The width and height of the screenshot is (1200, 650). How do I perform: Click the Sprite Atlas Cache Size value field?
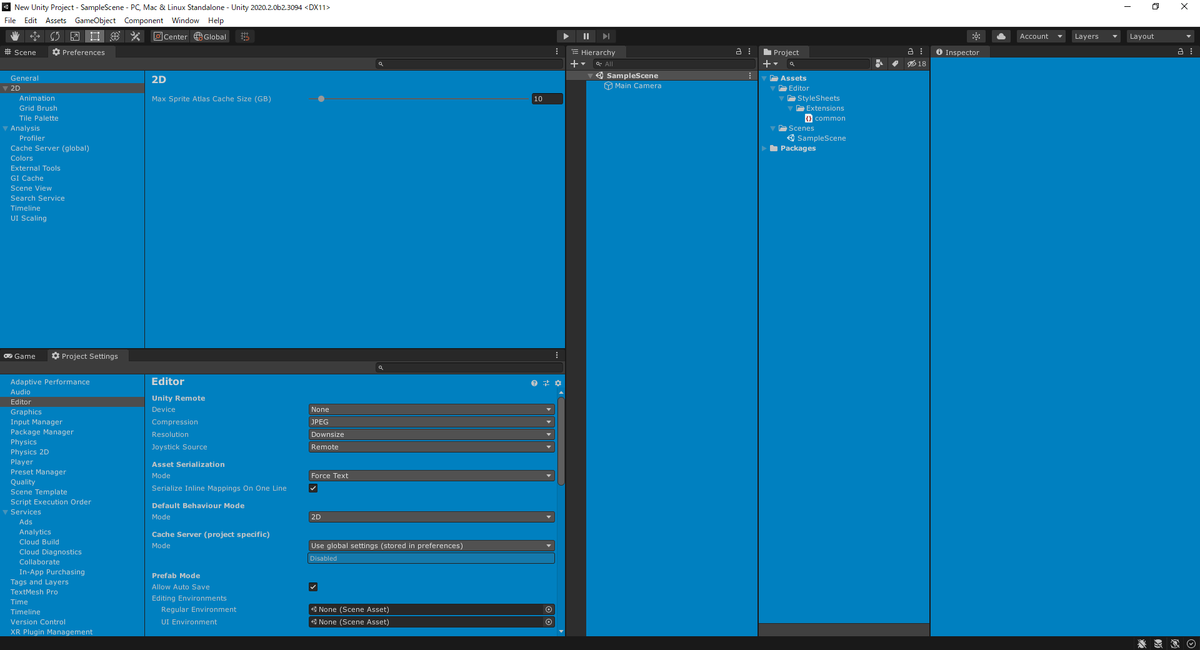click(x=547, y=99)
